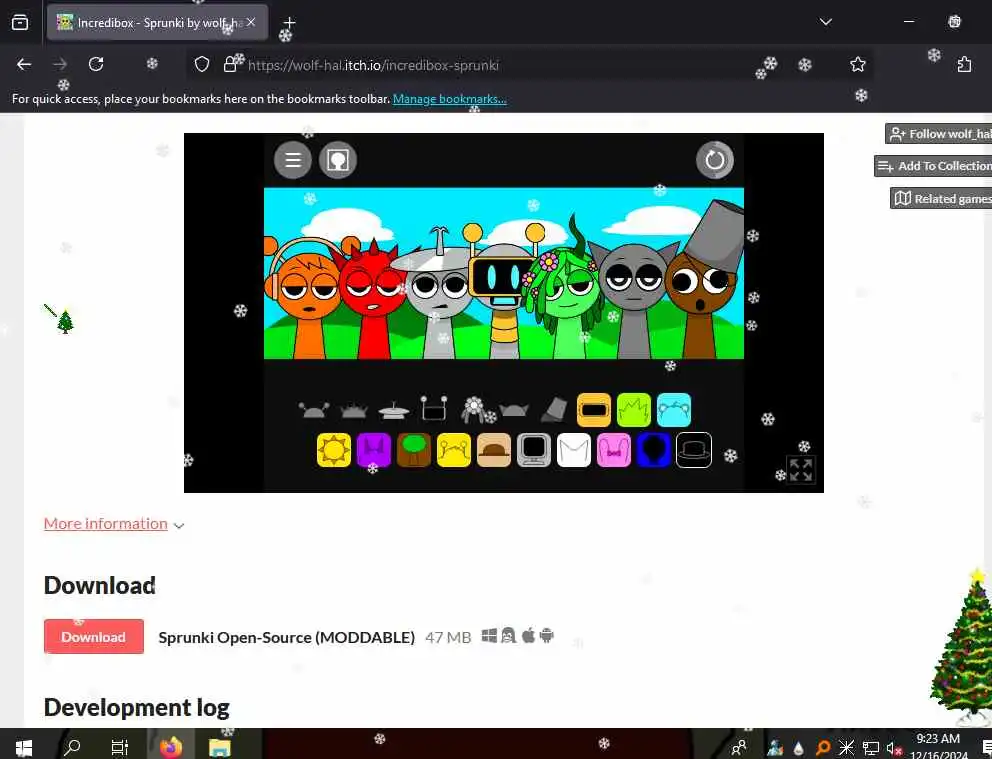Click the used gray flat-dish antenna icon
The image size is (992, 759).
(x=394, y=410)
